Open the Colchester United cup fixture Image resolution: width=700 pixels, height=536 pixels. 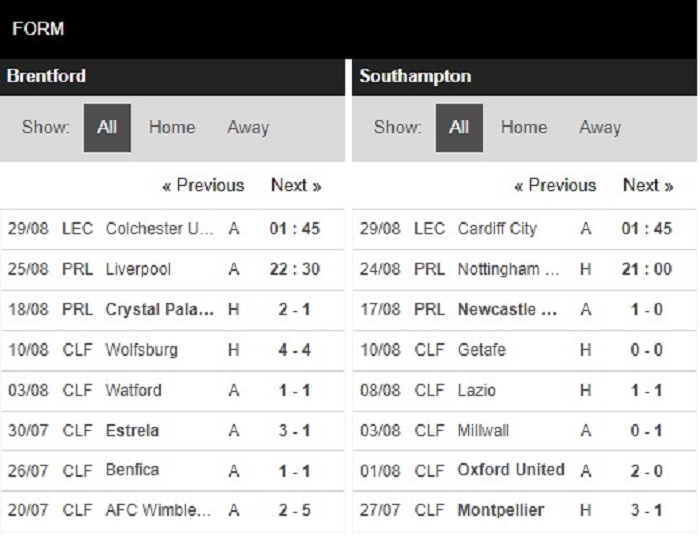pyautogui.click(x=173, y=229)
